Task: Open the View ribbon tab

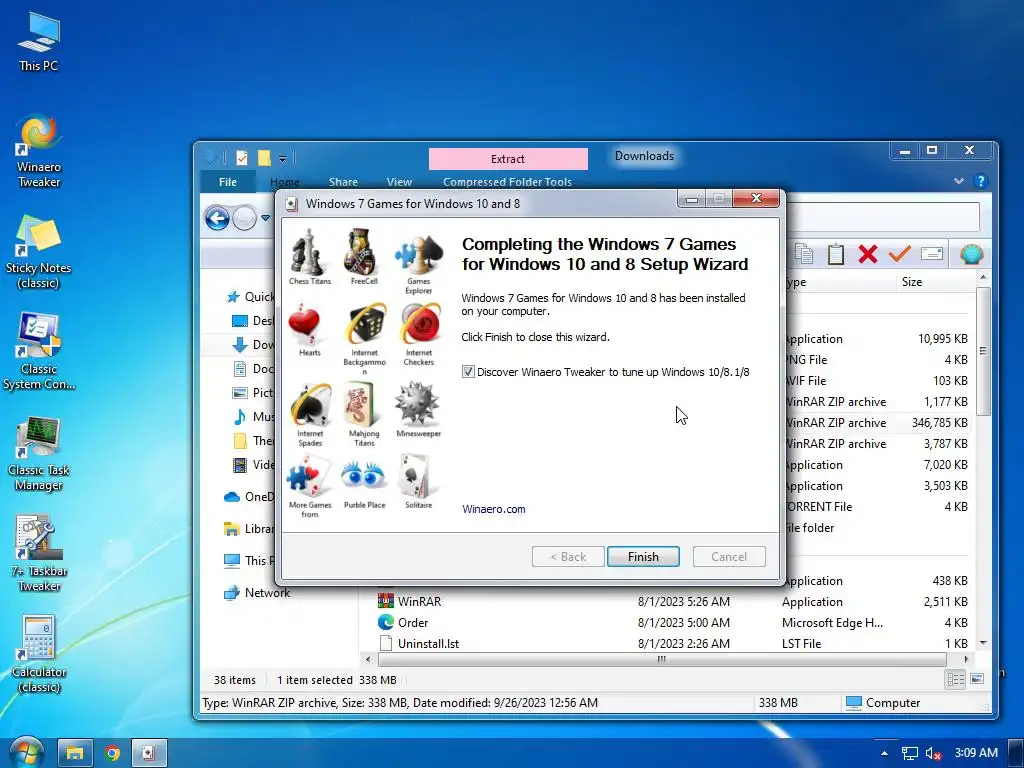Action: point(399,182)
